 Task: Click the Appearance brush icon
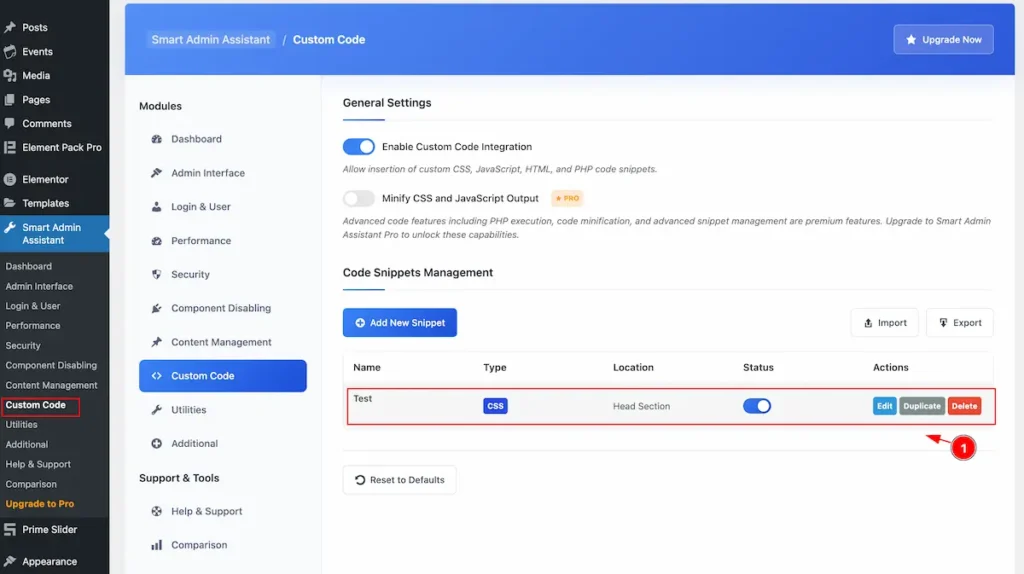click(x=10, y=562)
